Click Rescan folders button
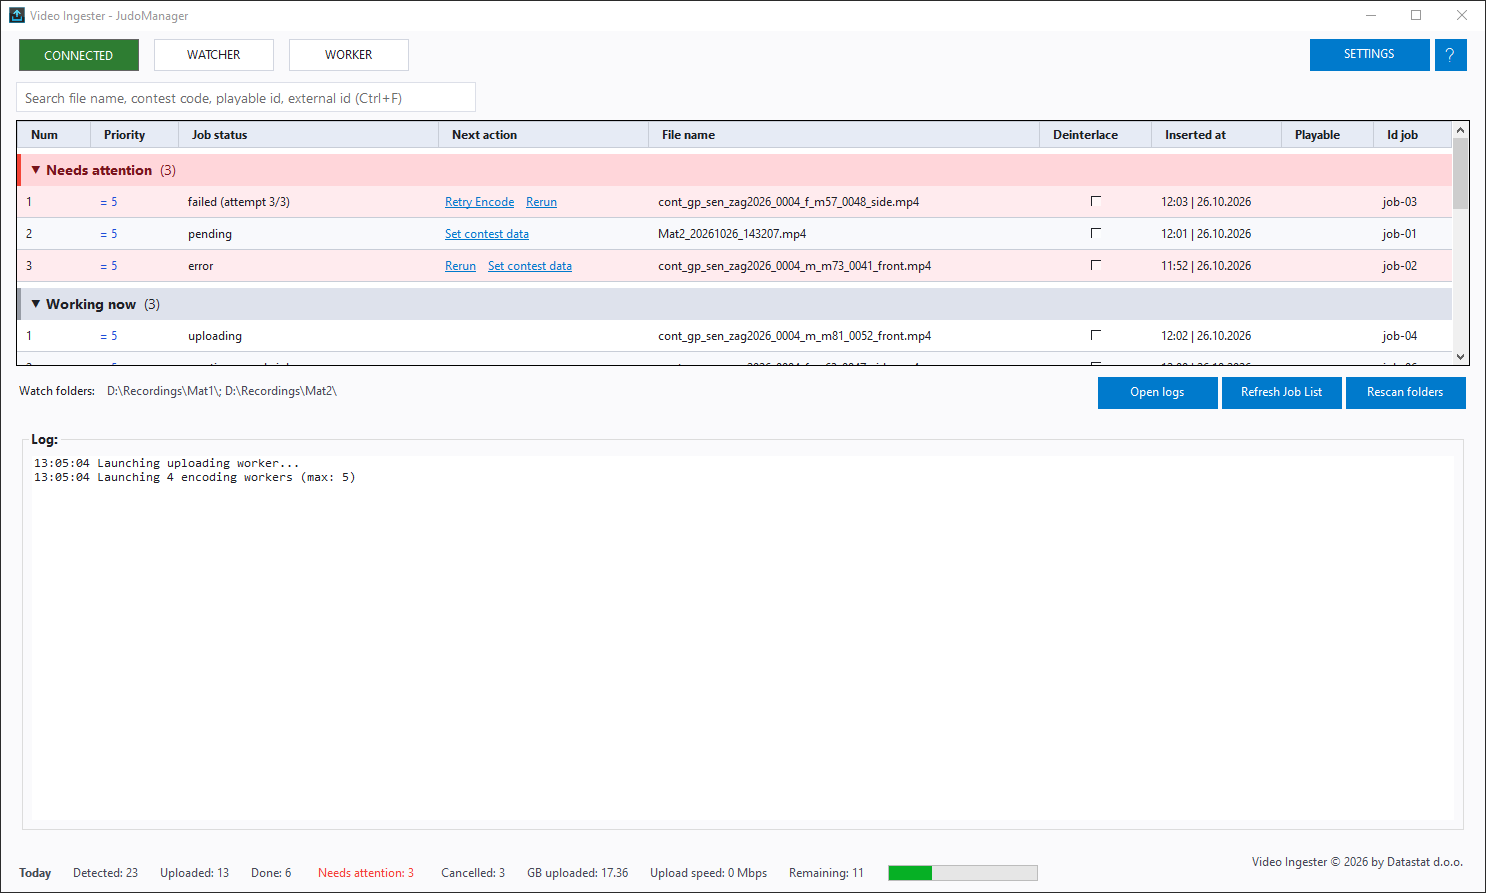 point(1405,392)
